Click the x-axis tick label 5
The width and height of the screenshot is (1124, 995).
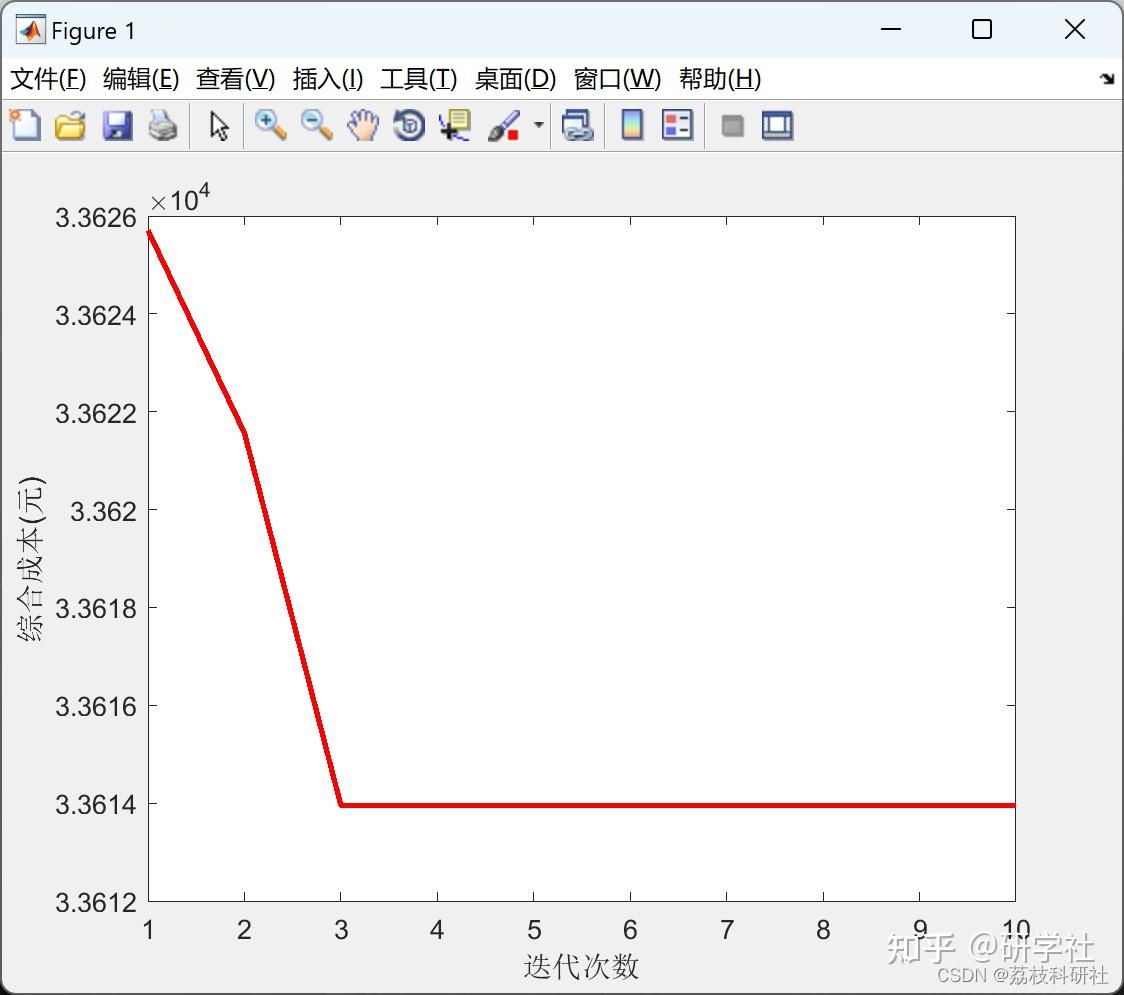(x=534, y=930)
